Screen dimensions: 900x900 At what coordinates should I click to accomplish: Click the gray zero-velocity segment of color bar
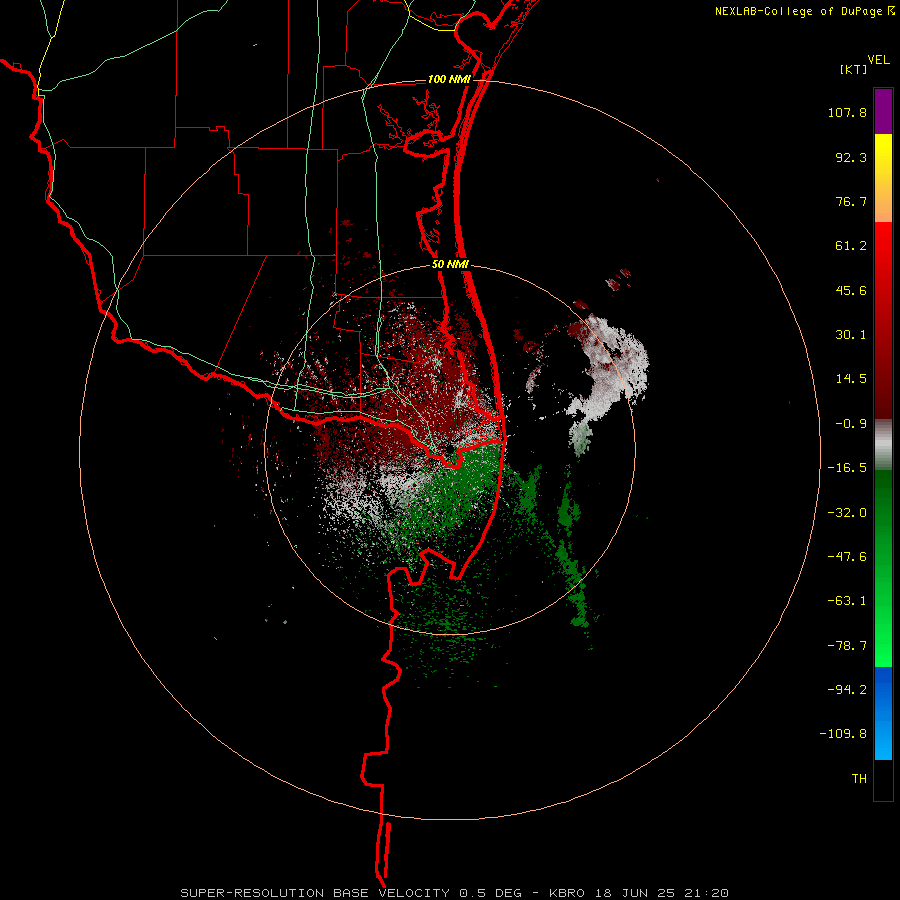tap(883, 445)
